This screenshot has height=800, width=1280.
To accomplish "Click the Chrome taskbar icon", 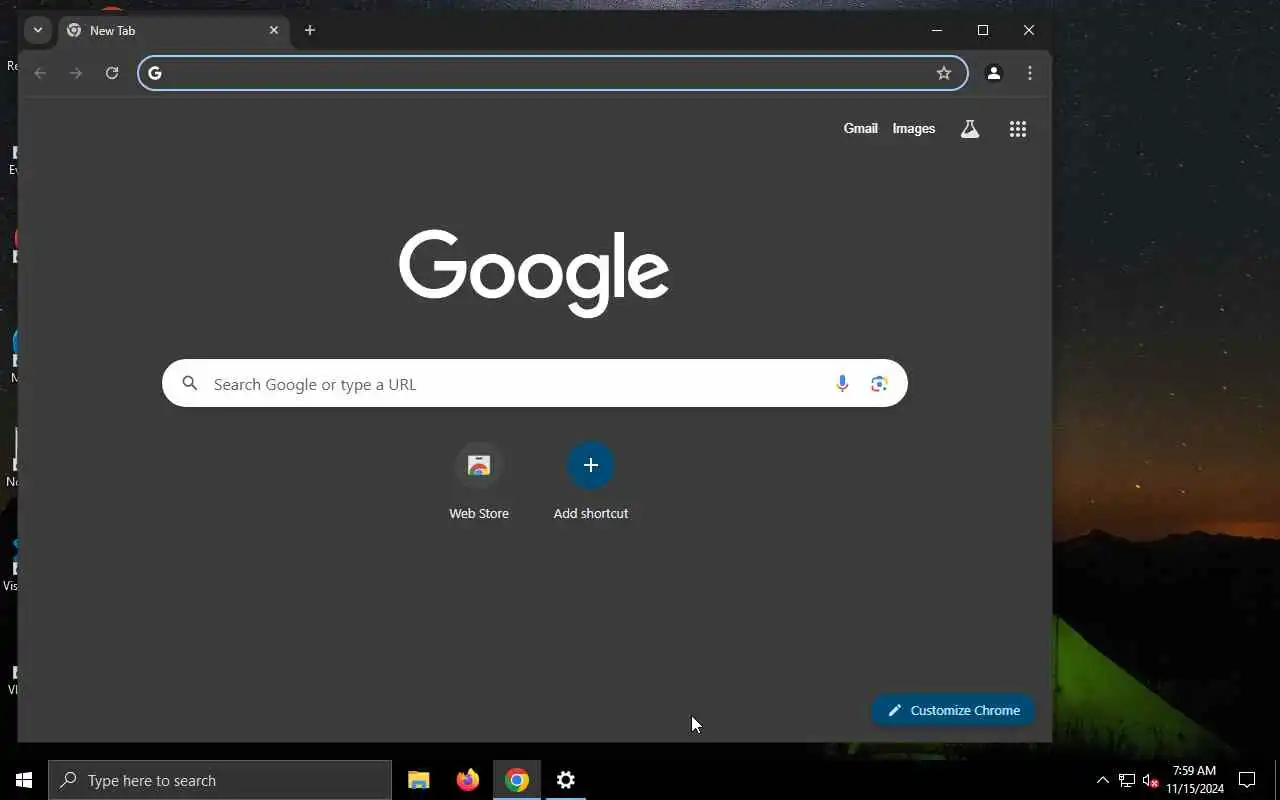I will click(x=517, y=780).
